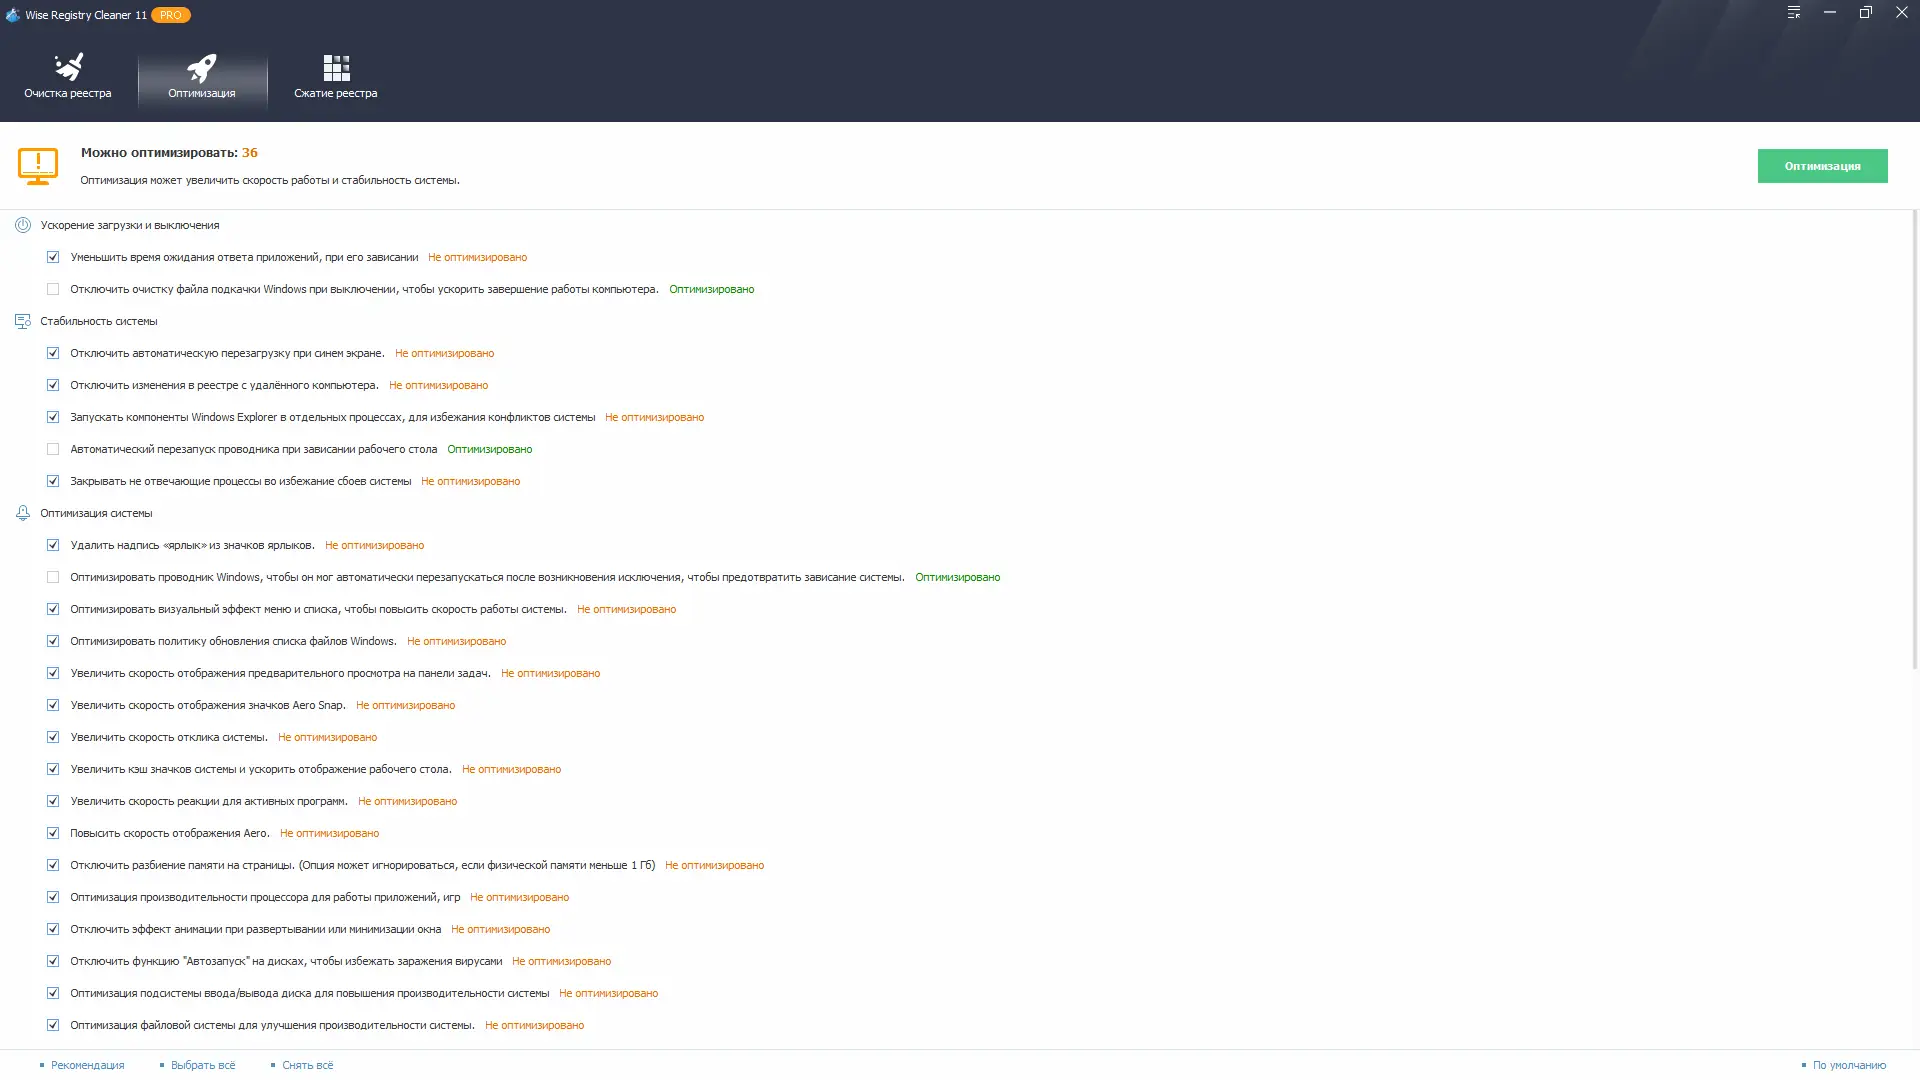Screen dimensions: 1920x1080
Task: Click the system stability section icon
Action: (x=23, y=321)
